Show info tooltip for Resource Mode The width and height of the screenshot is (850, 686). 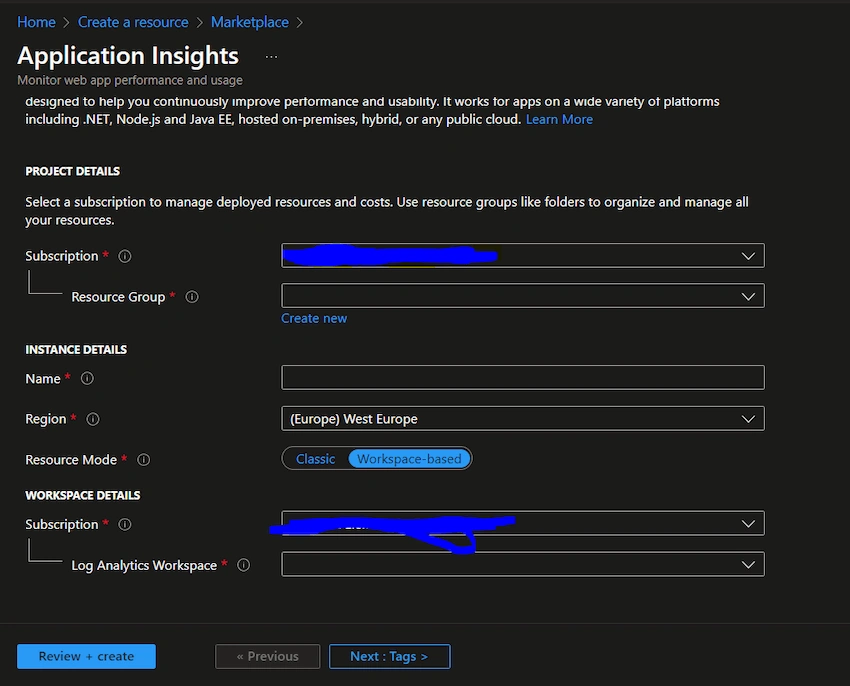click(143, 460)
